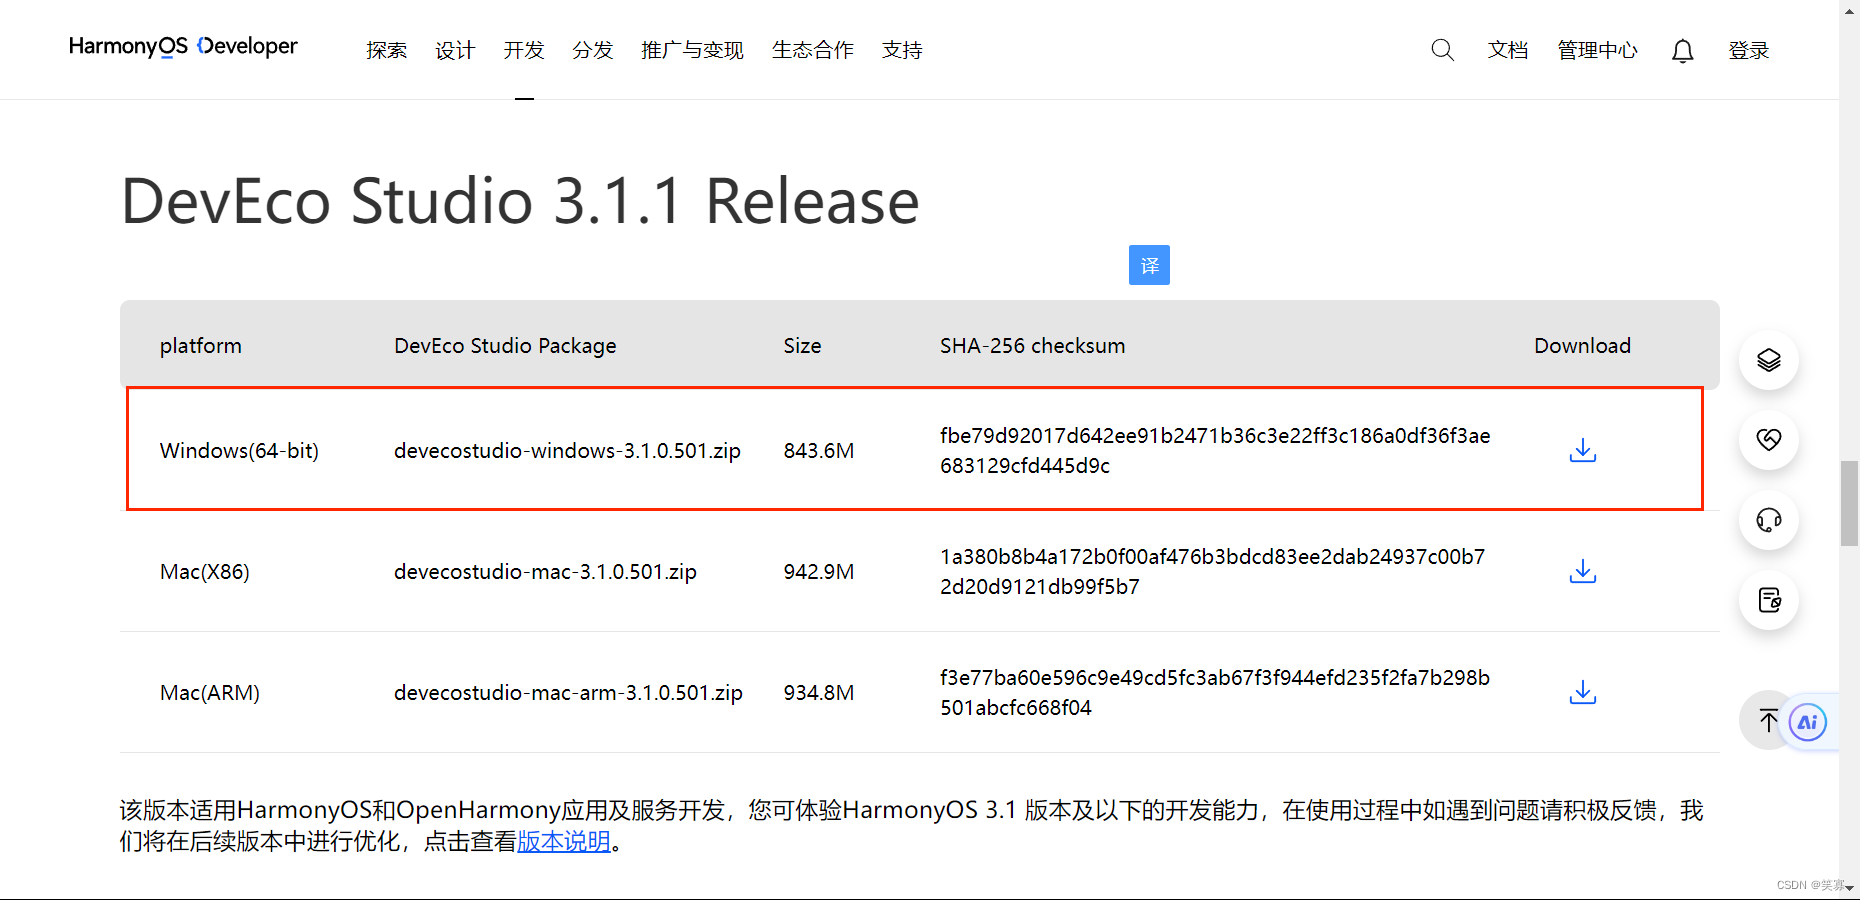Click the 登录 login link
Screen dimensions: 1860x900
point(1749,49)
